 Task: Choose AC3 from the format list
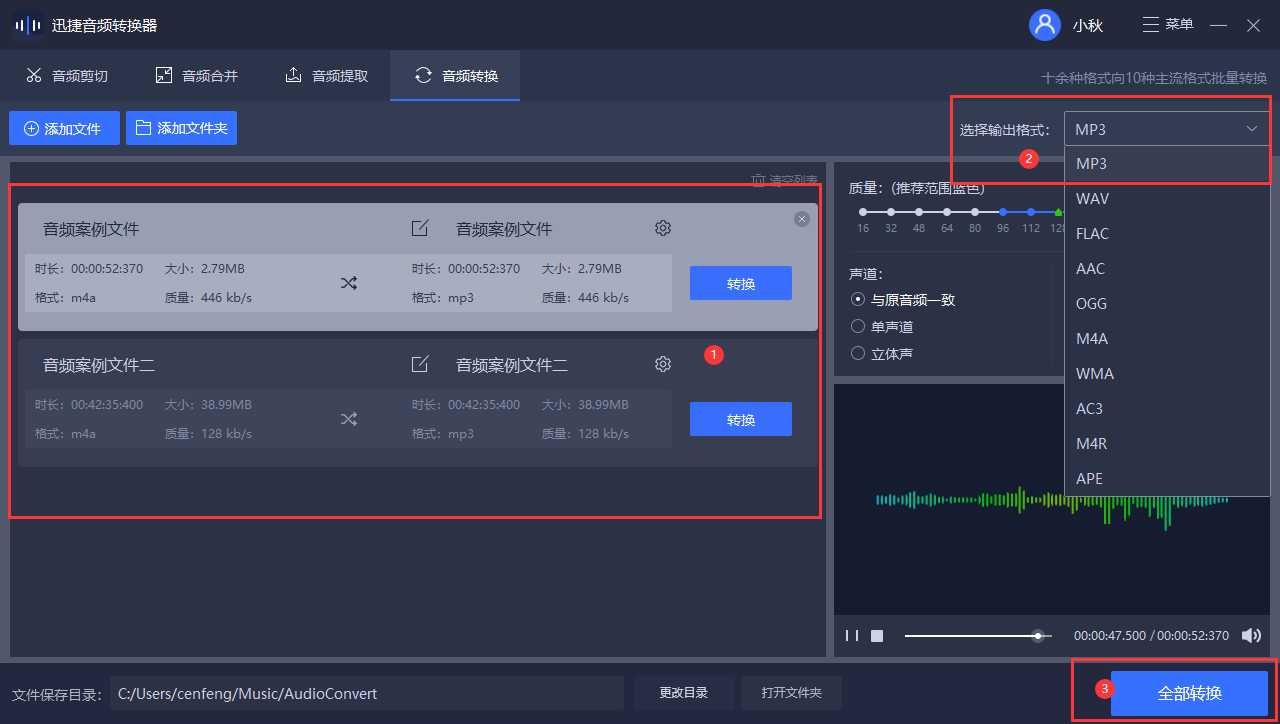point(1167,408)
